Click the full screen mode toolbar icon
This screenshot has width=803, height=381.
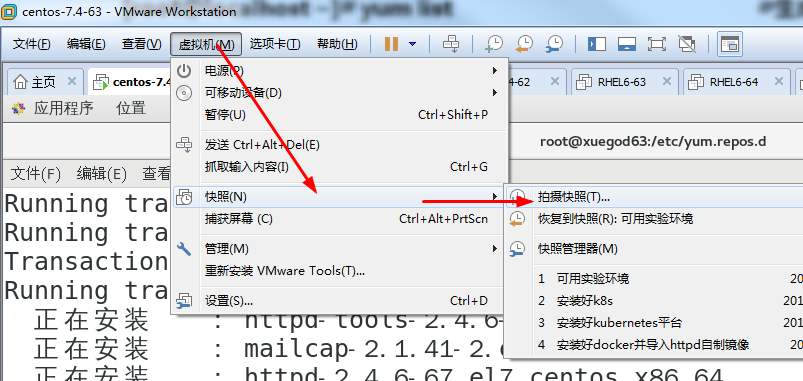click(657, 44)
